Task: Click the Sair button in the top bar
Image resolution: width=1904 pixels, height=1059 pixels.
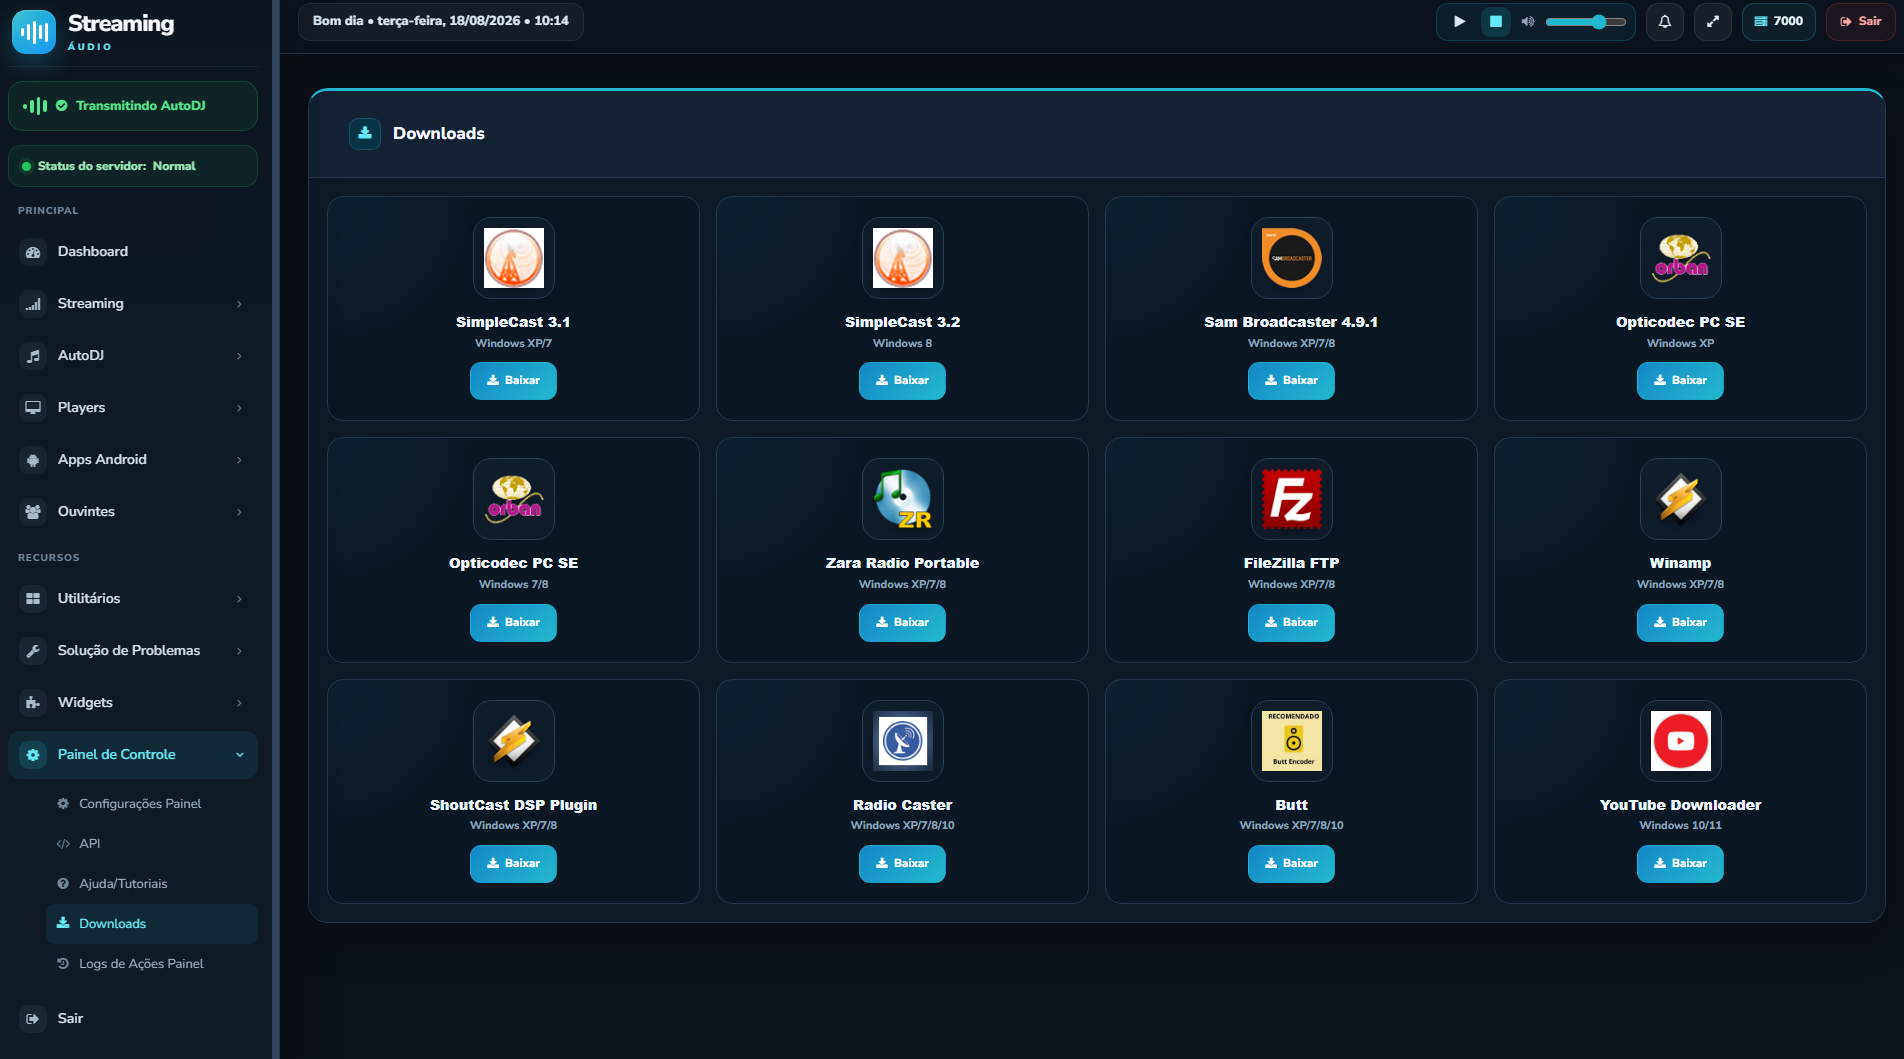Action: tap(1860, 21)
